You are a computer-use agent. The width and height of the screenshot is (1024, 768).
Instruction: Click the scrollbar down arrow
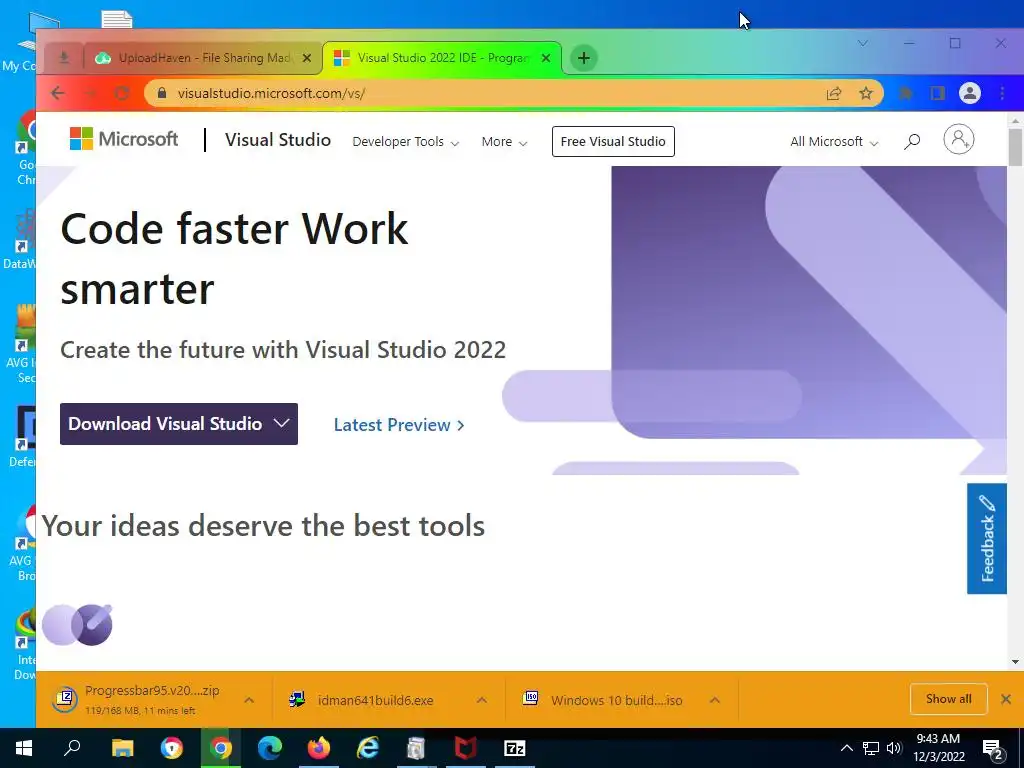pos(1015,662)
